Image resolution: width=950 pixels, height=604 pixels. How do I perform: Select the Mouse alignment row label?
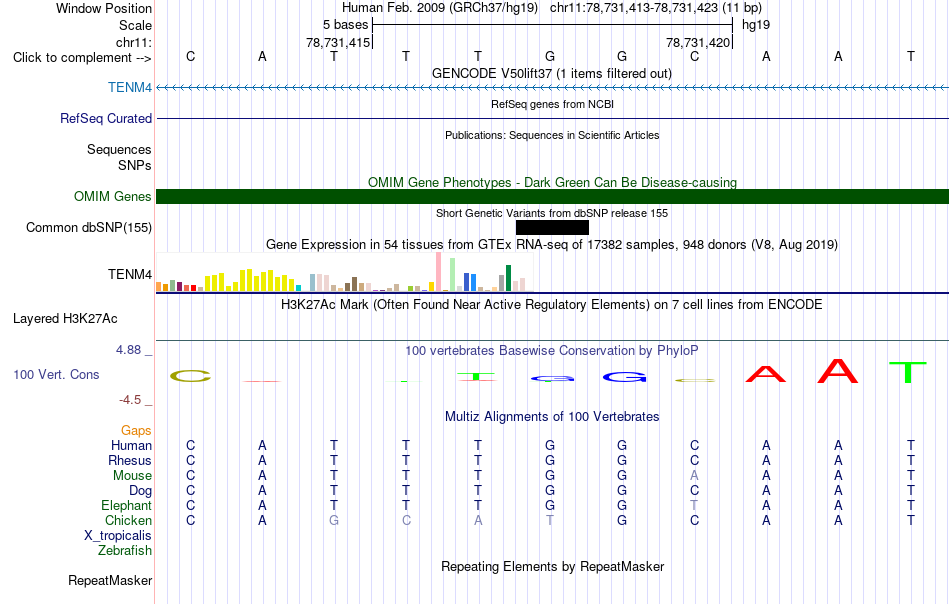(132, 476)
